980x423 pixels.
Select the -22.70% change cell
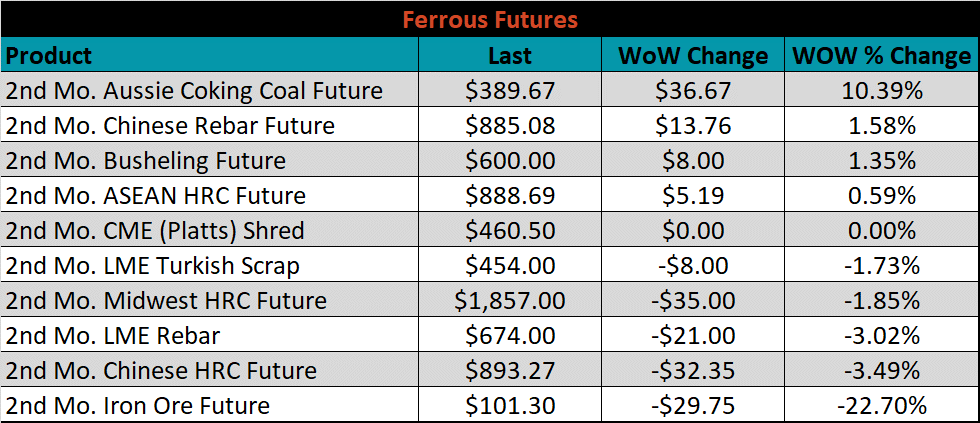click(x=882, y=405)
